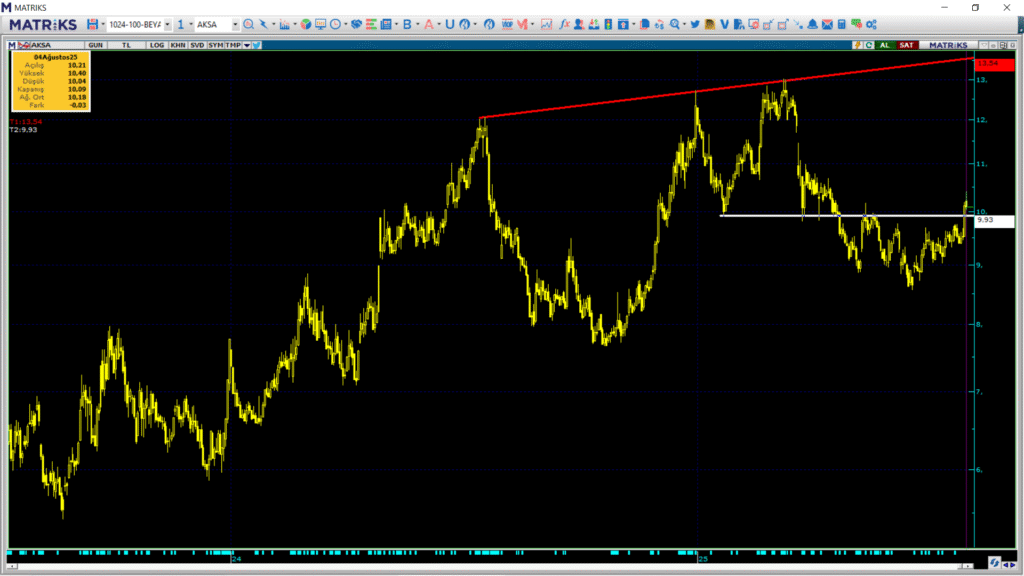Open the 1024-100-BEYAZ layout dropdown

coord(167,23)
